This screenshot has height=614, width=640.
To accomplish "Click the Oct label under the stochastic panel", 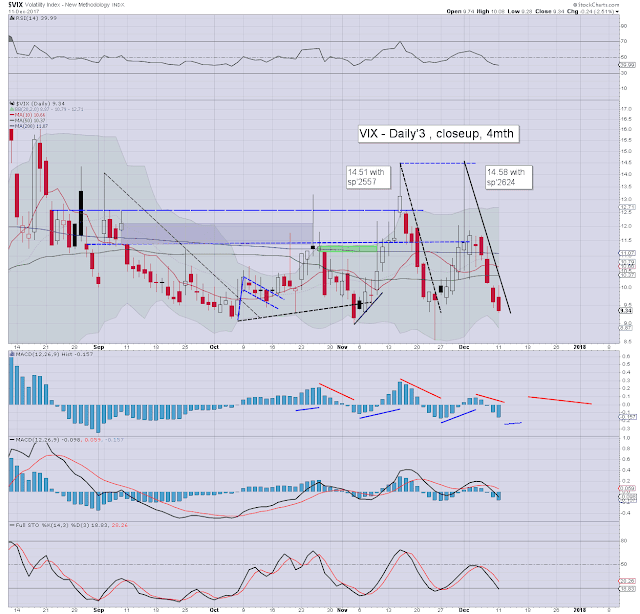I will [214, 610].
